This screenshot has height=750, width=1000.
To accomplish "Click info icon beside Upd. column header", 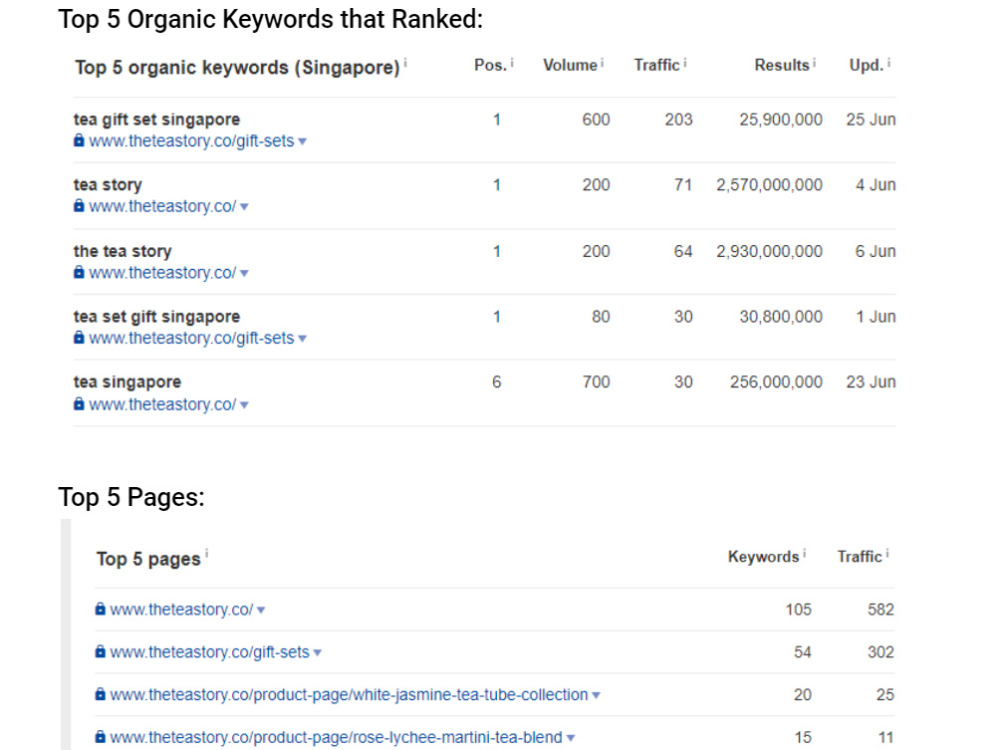I will tap(889, 62).
